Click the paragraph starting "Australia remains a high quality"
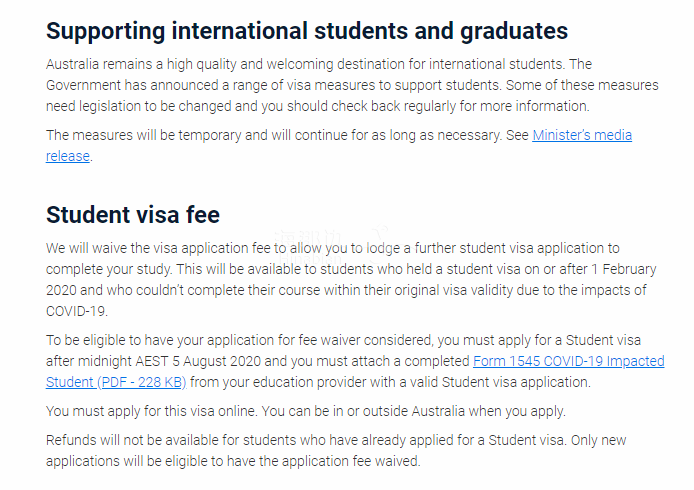Image resolution: width=694 pixels, height=490 pixels. pos(352,85)
